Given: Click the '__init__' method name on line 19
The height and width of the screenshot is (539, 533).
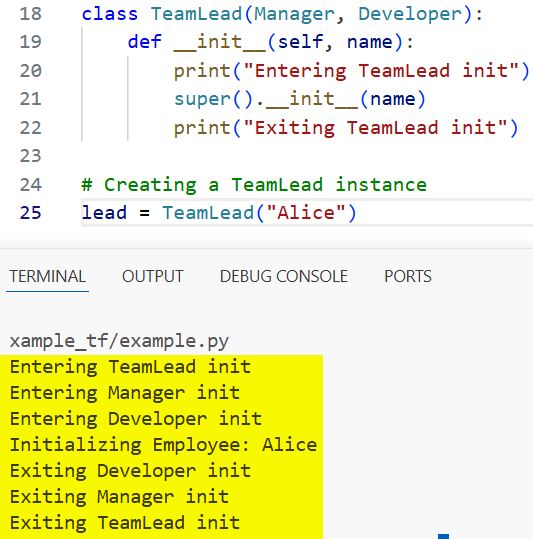Looking at the screenshot, I should tap(220, 43).
